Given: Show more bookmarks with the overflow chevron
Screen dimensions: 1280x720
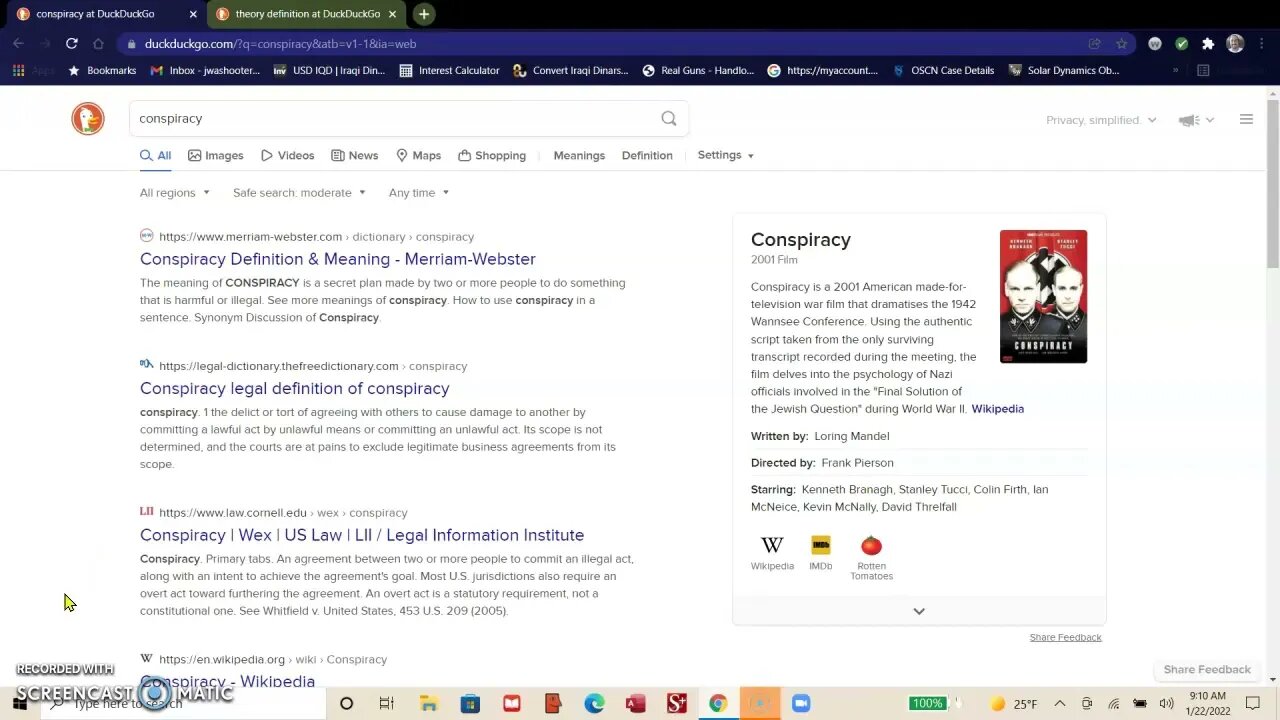Looking at the screenshot, I should (1175, 71).
